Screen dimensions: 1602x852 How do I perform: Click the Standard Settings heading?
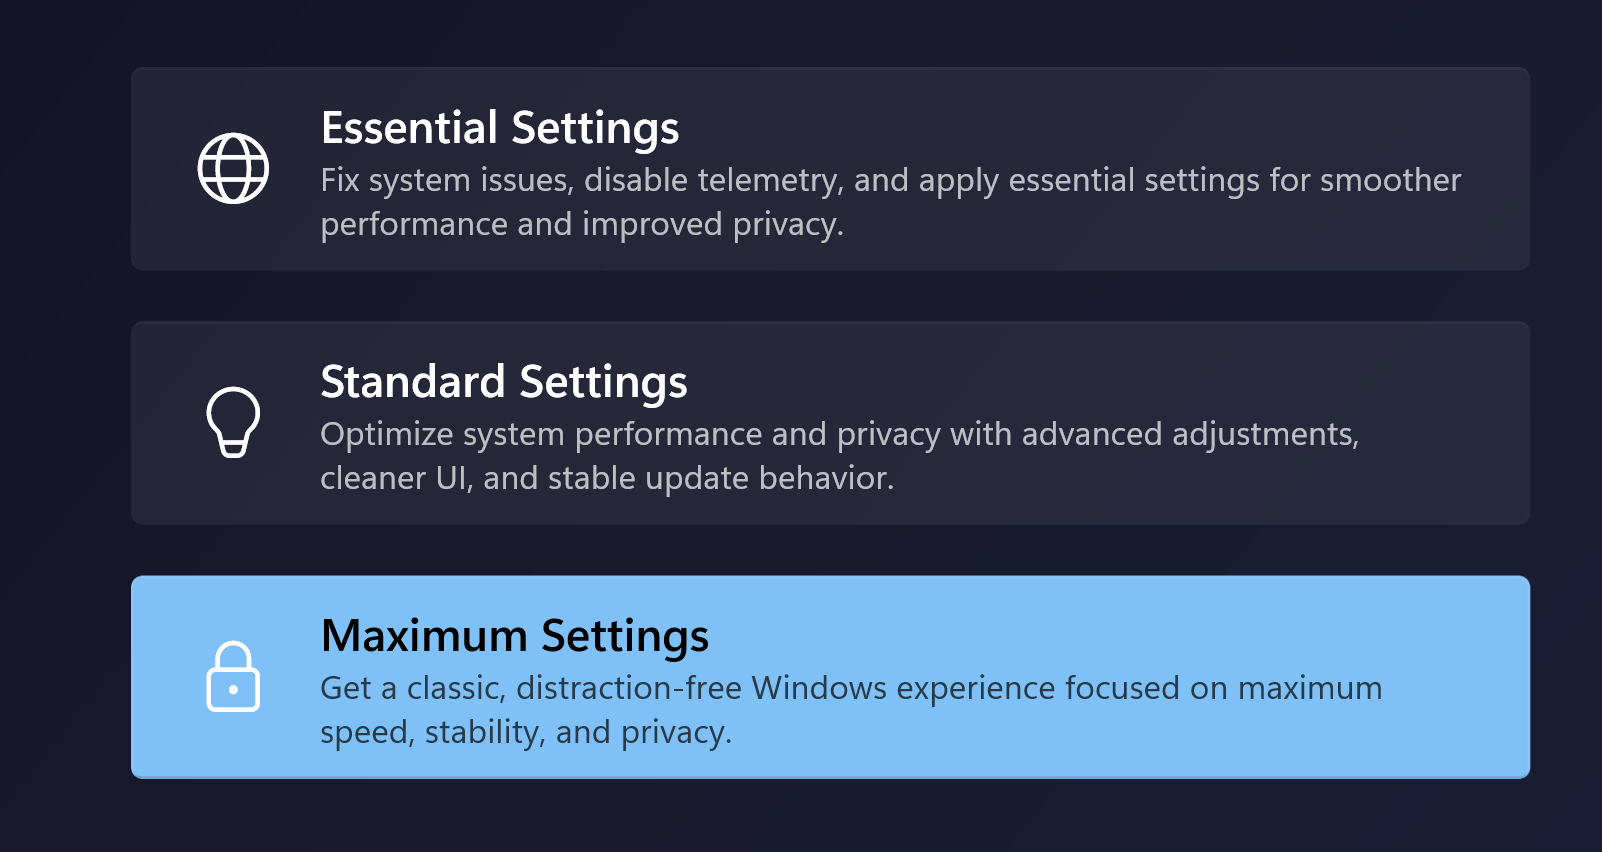click(503, 382)
